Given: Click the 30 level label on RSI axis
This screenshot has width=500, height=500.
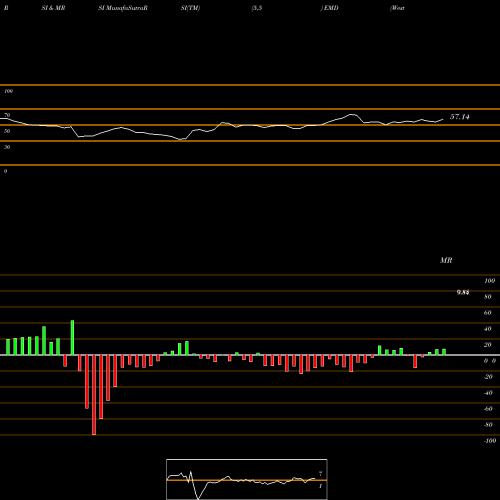Looking at the screenshot, I should click(7, 147).
